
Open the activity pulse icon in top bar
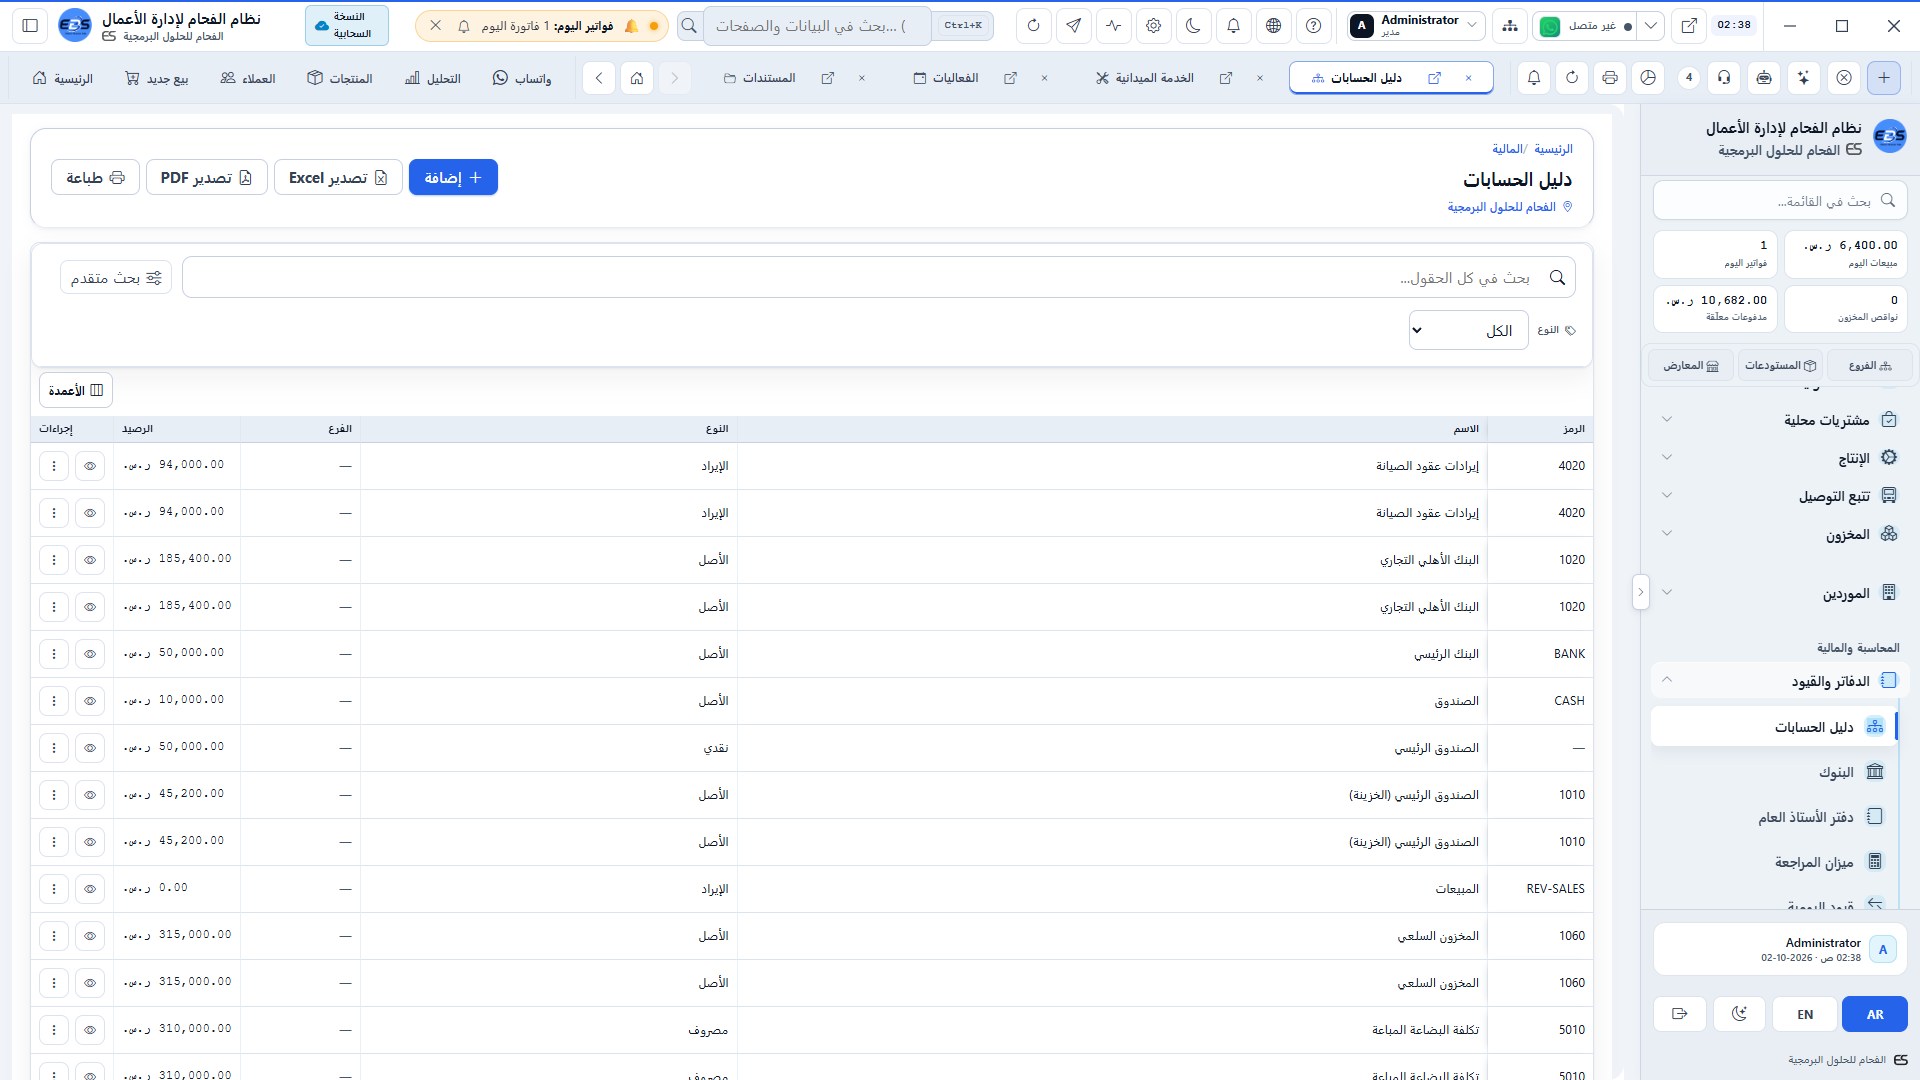(x=1114, y=26)
